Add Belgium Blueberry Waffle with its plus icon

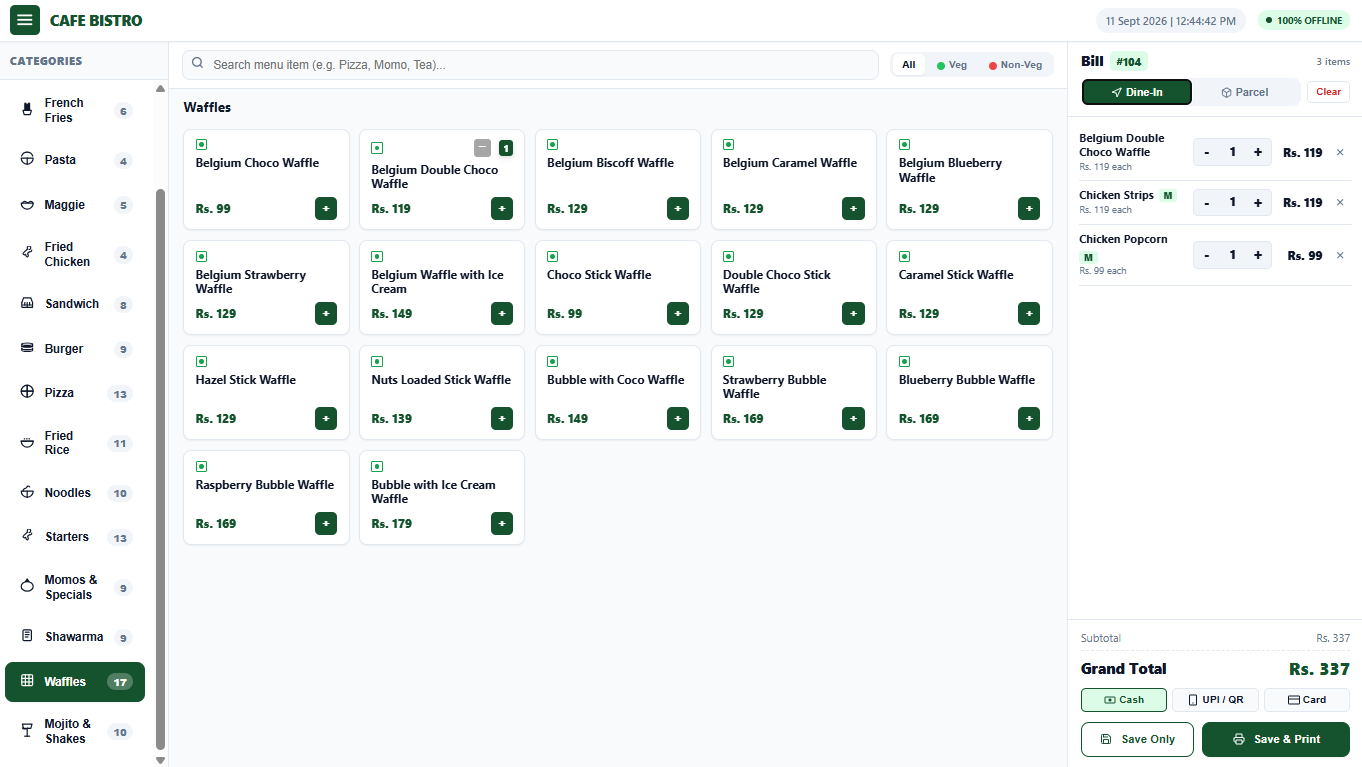(1029, 208)
